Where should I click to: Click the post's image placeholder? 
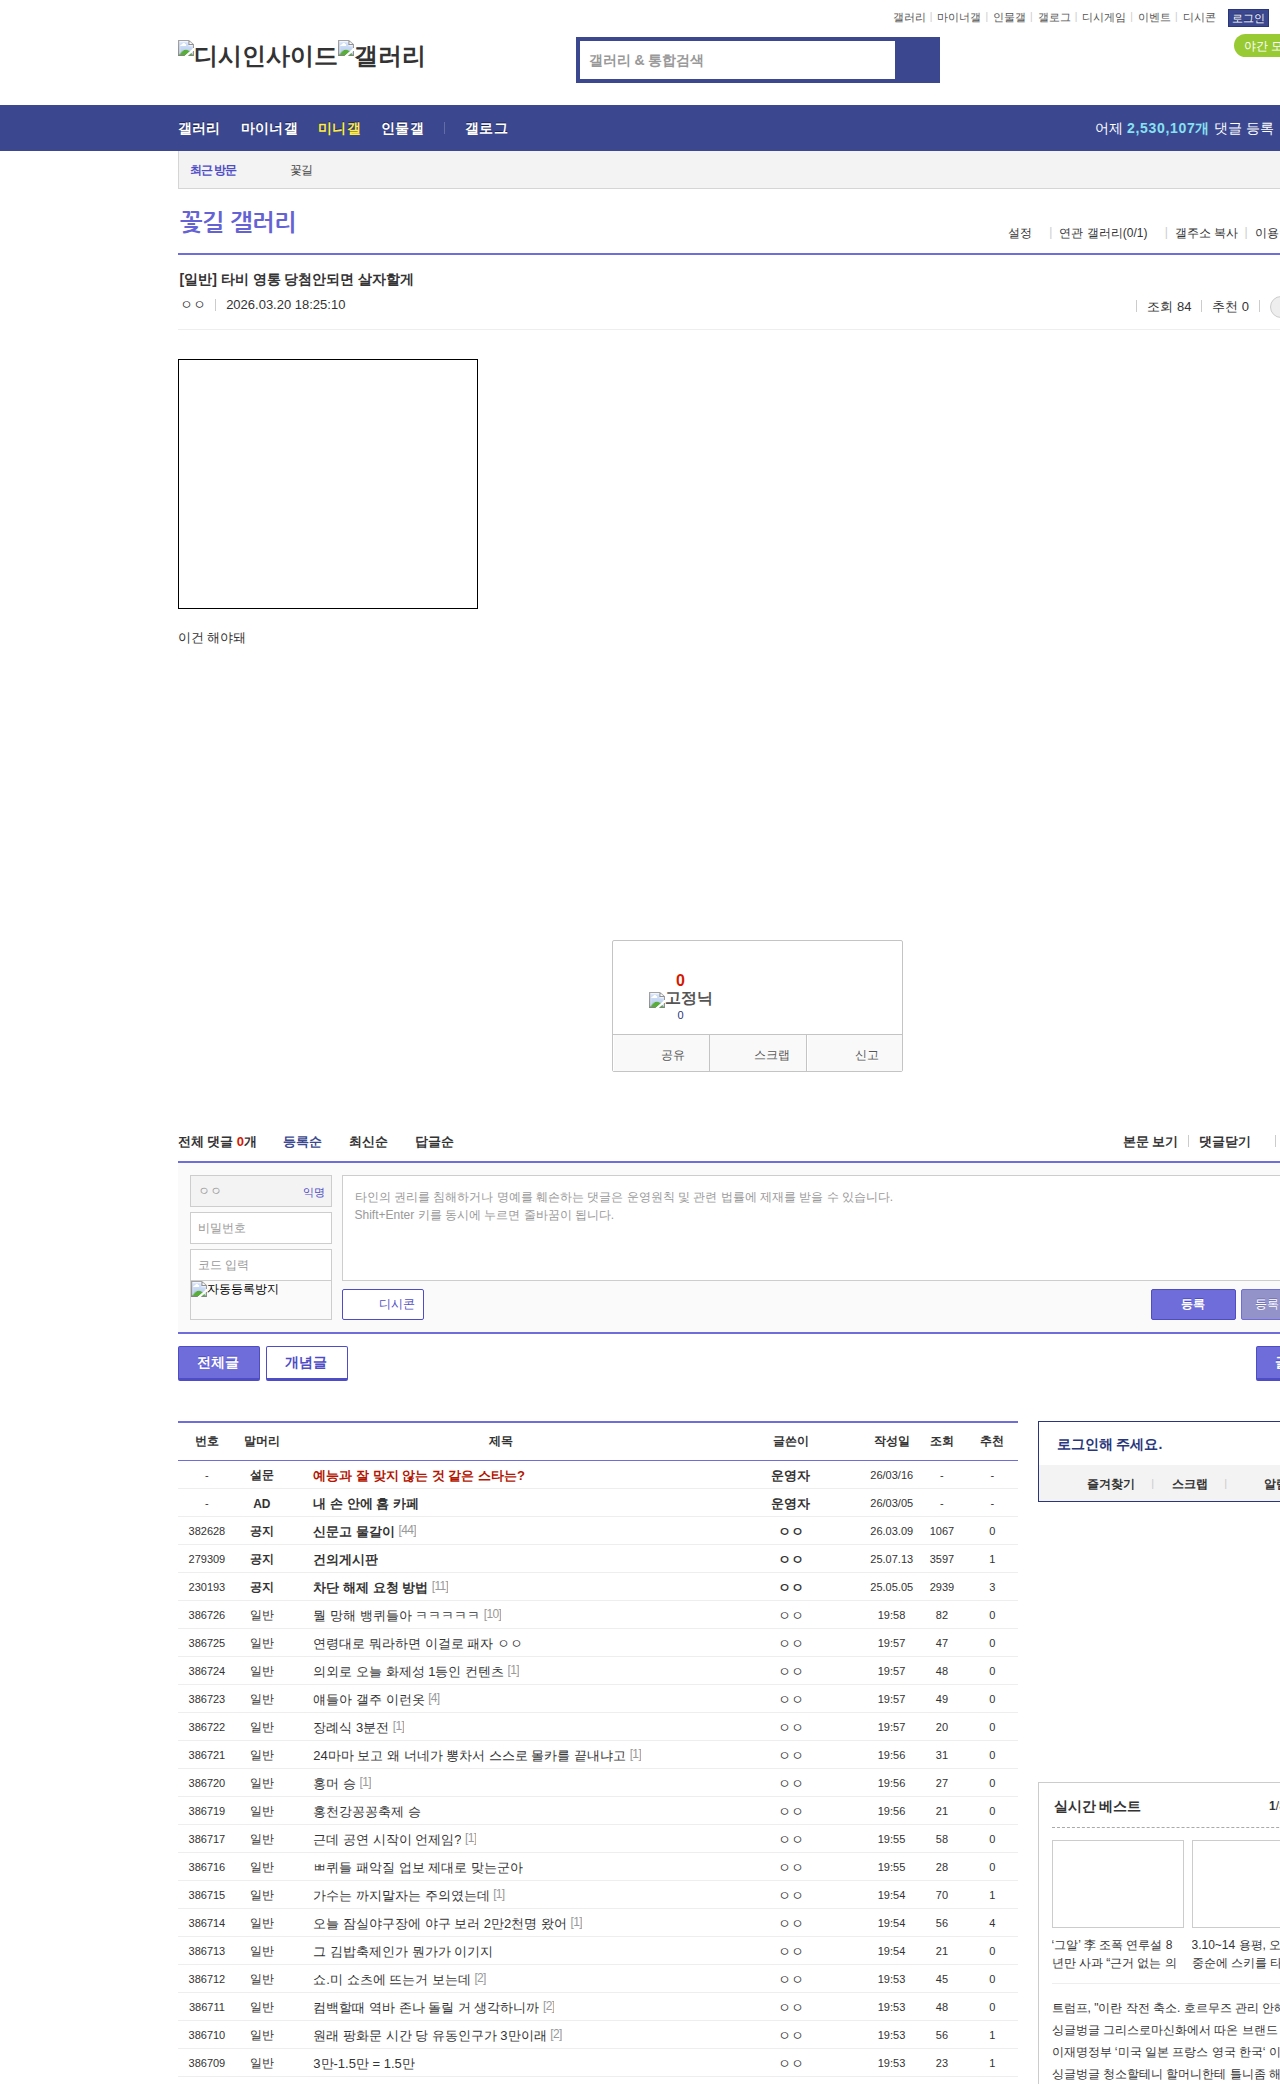pyautogui.click(x=328, y=484)
